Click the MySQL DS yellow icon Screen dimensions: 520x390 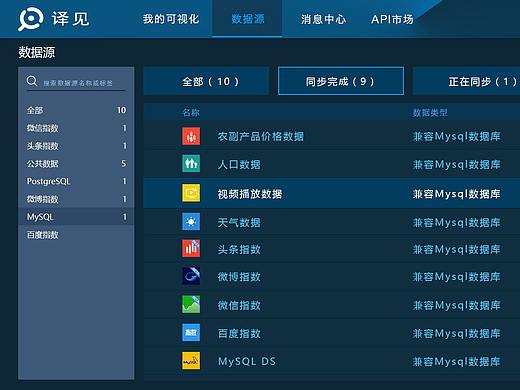coord(191,361)
